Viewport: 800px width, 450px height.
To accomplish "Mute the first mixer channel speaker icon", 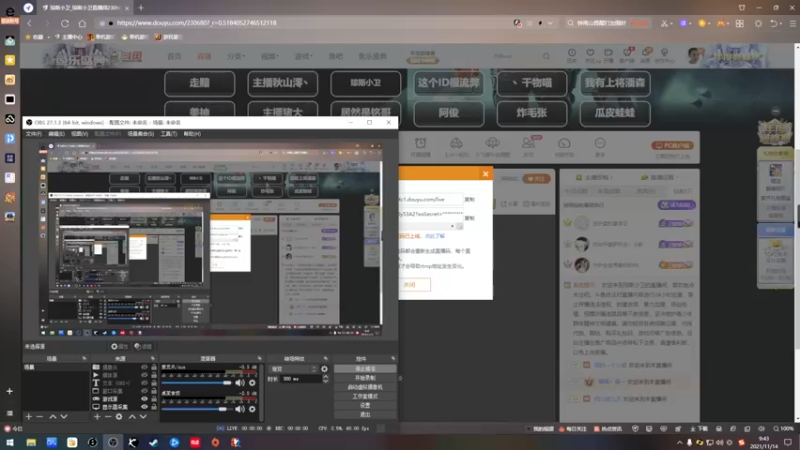I will pos(240,383).
